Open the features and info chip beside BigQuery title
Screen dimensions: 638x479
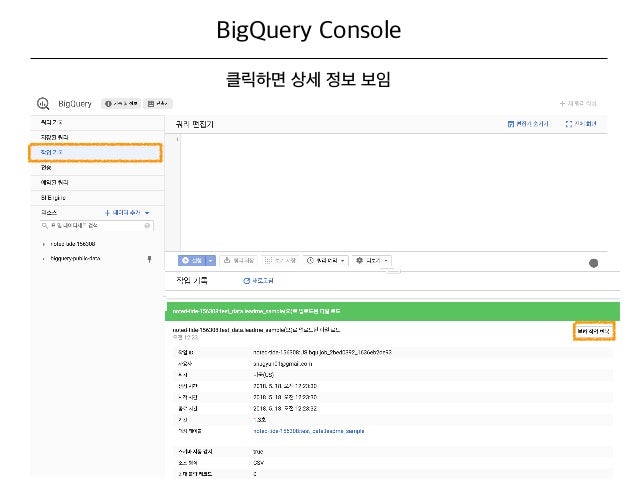[x=121, y=104]
